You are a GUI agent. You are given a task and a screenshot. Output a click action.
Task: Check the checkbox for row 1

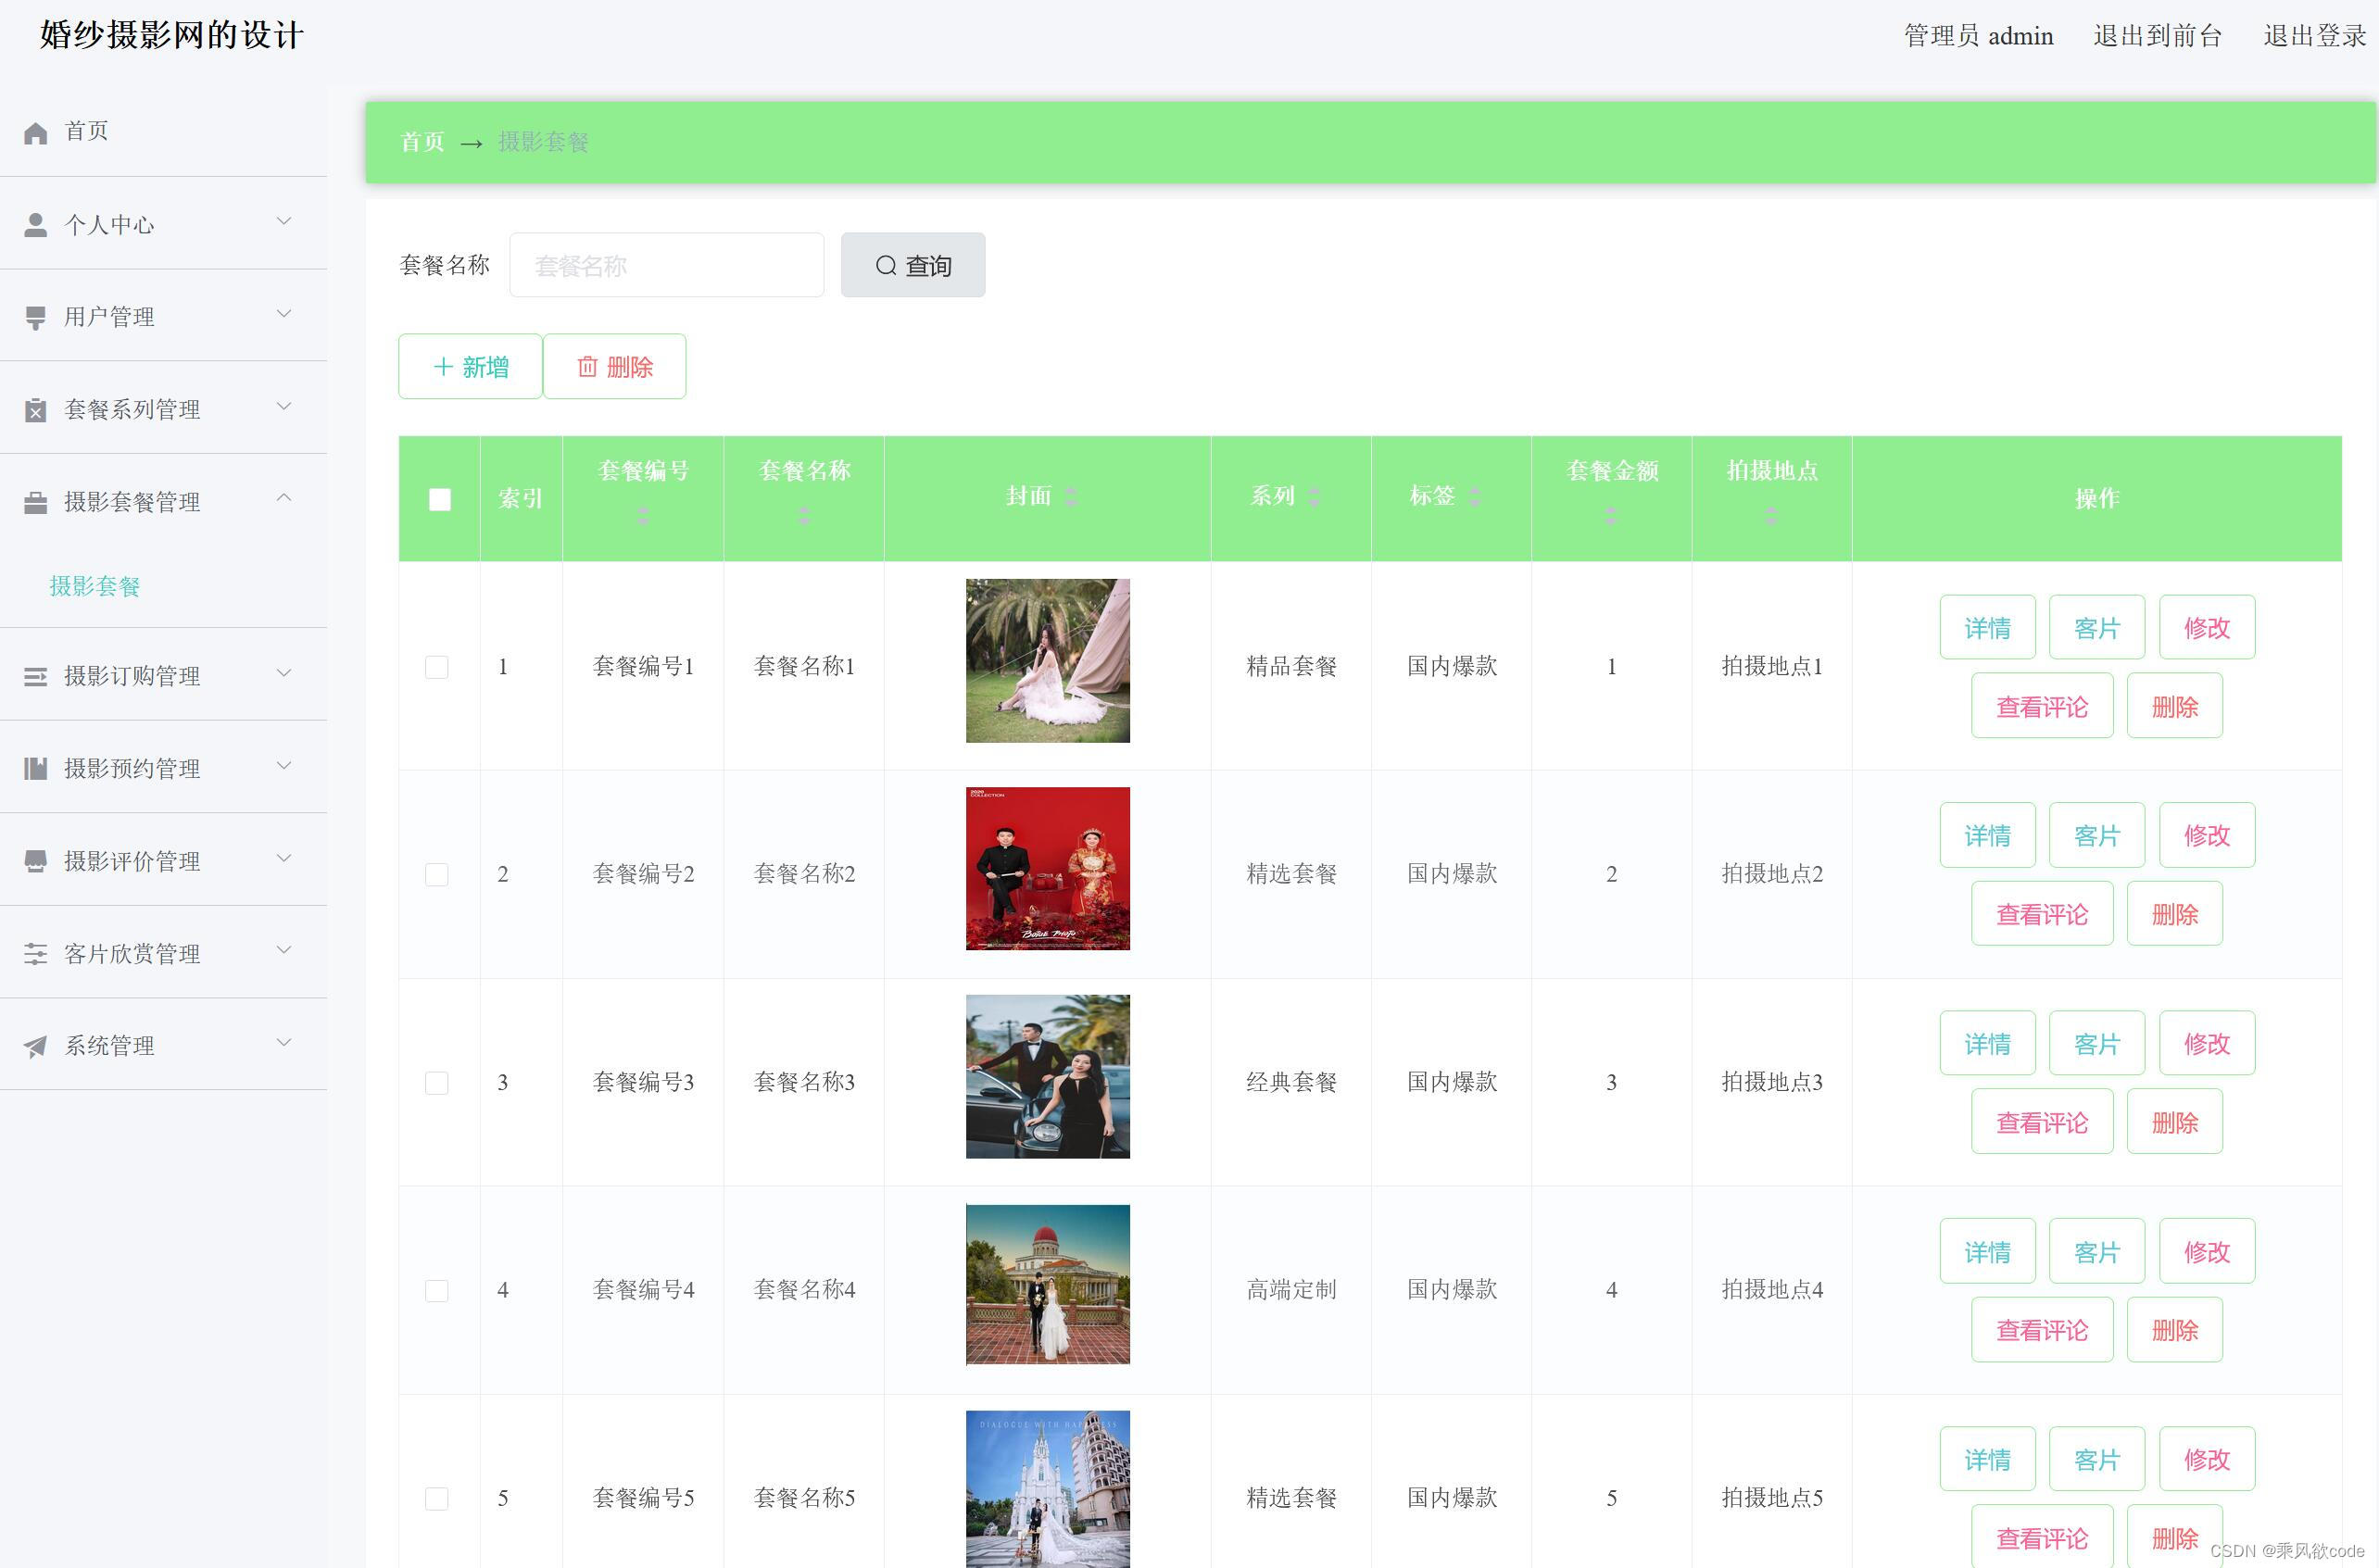tap(437, 667)
